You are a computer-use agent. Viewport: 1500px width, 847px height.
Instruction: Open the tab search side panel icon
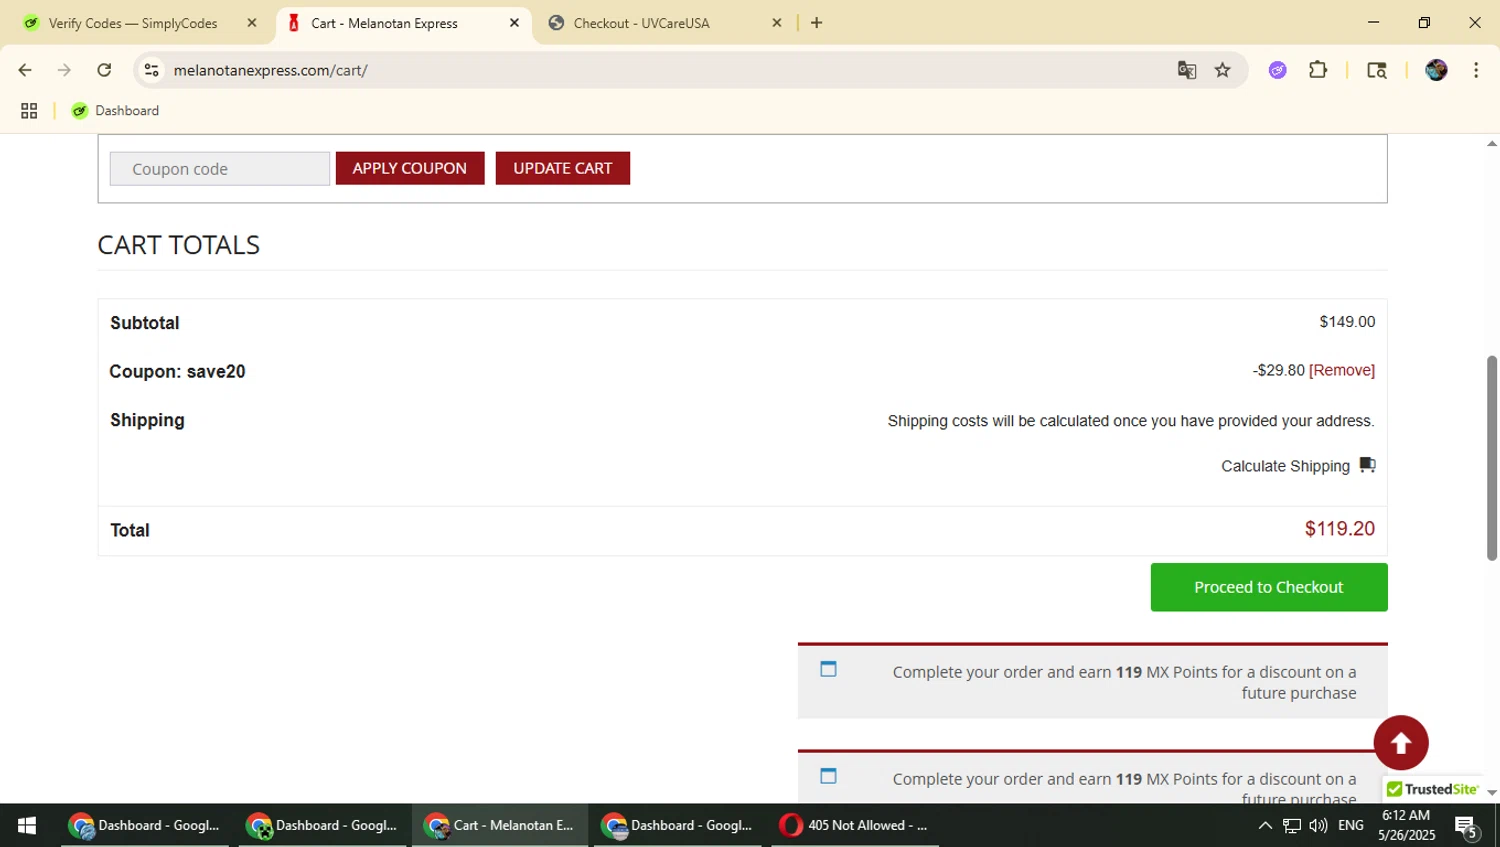pos(1377,70)
